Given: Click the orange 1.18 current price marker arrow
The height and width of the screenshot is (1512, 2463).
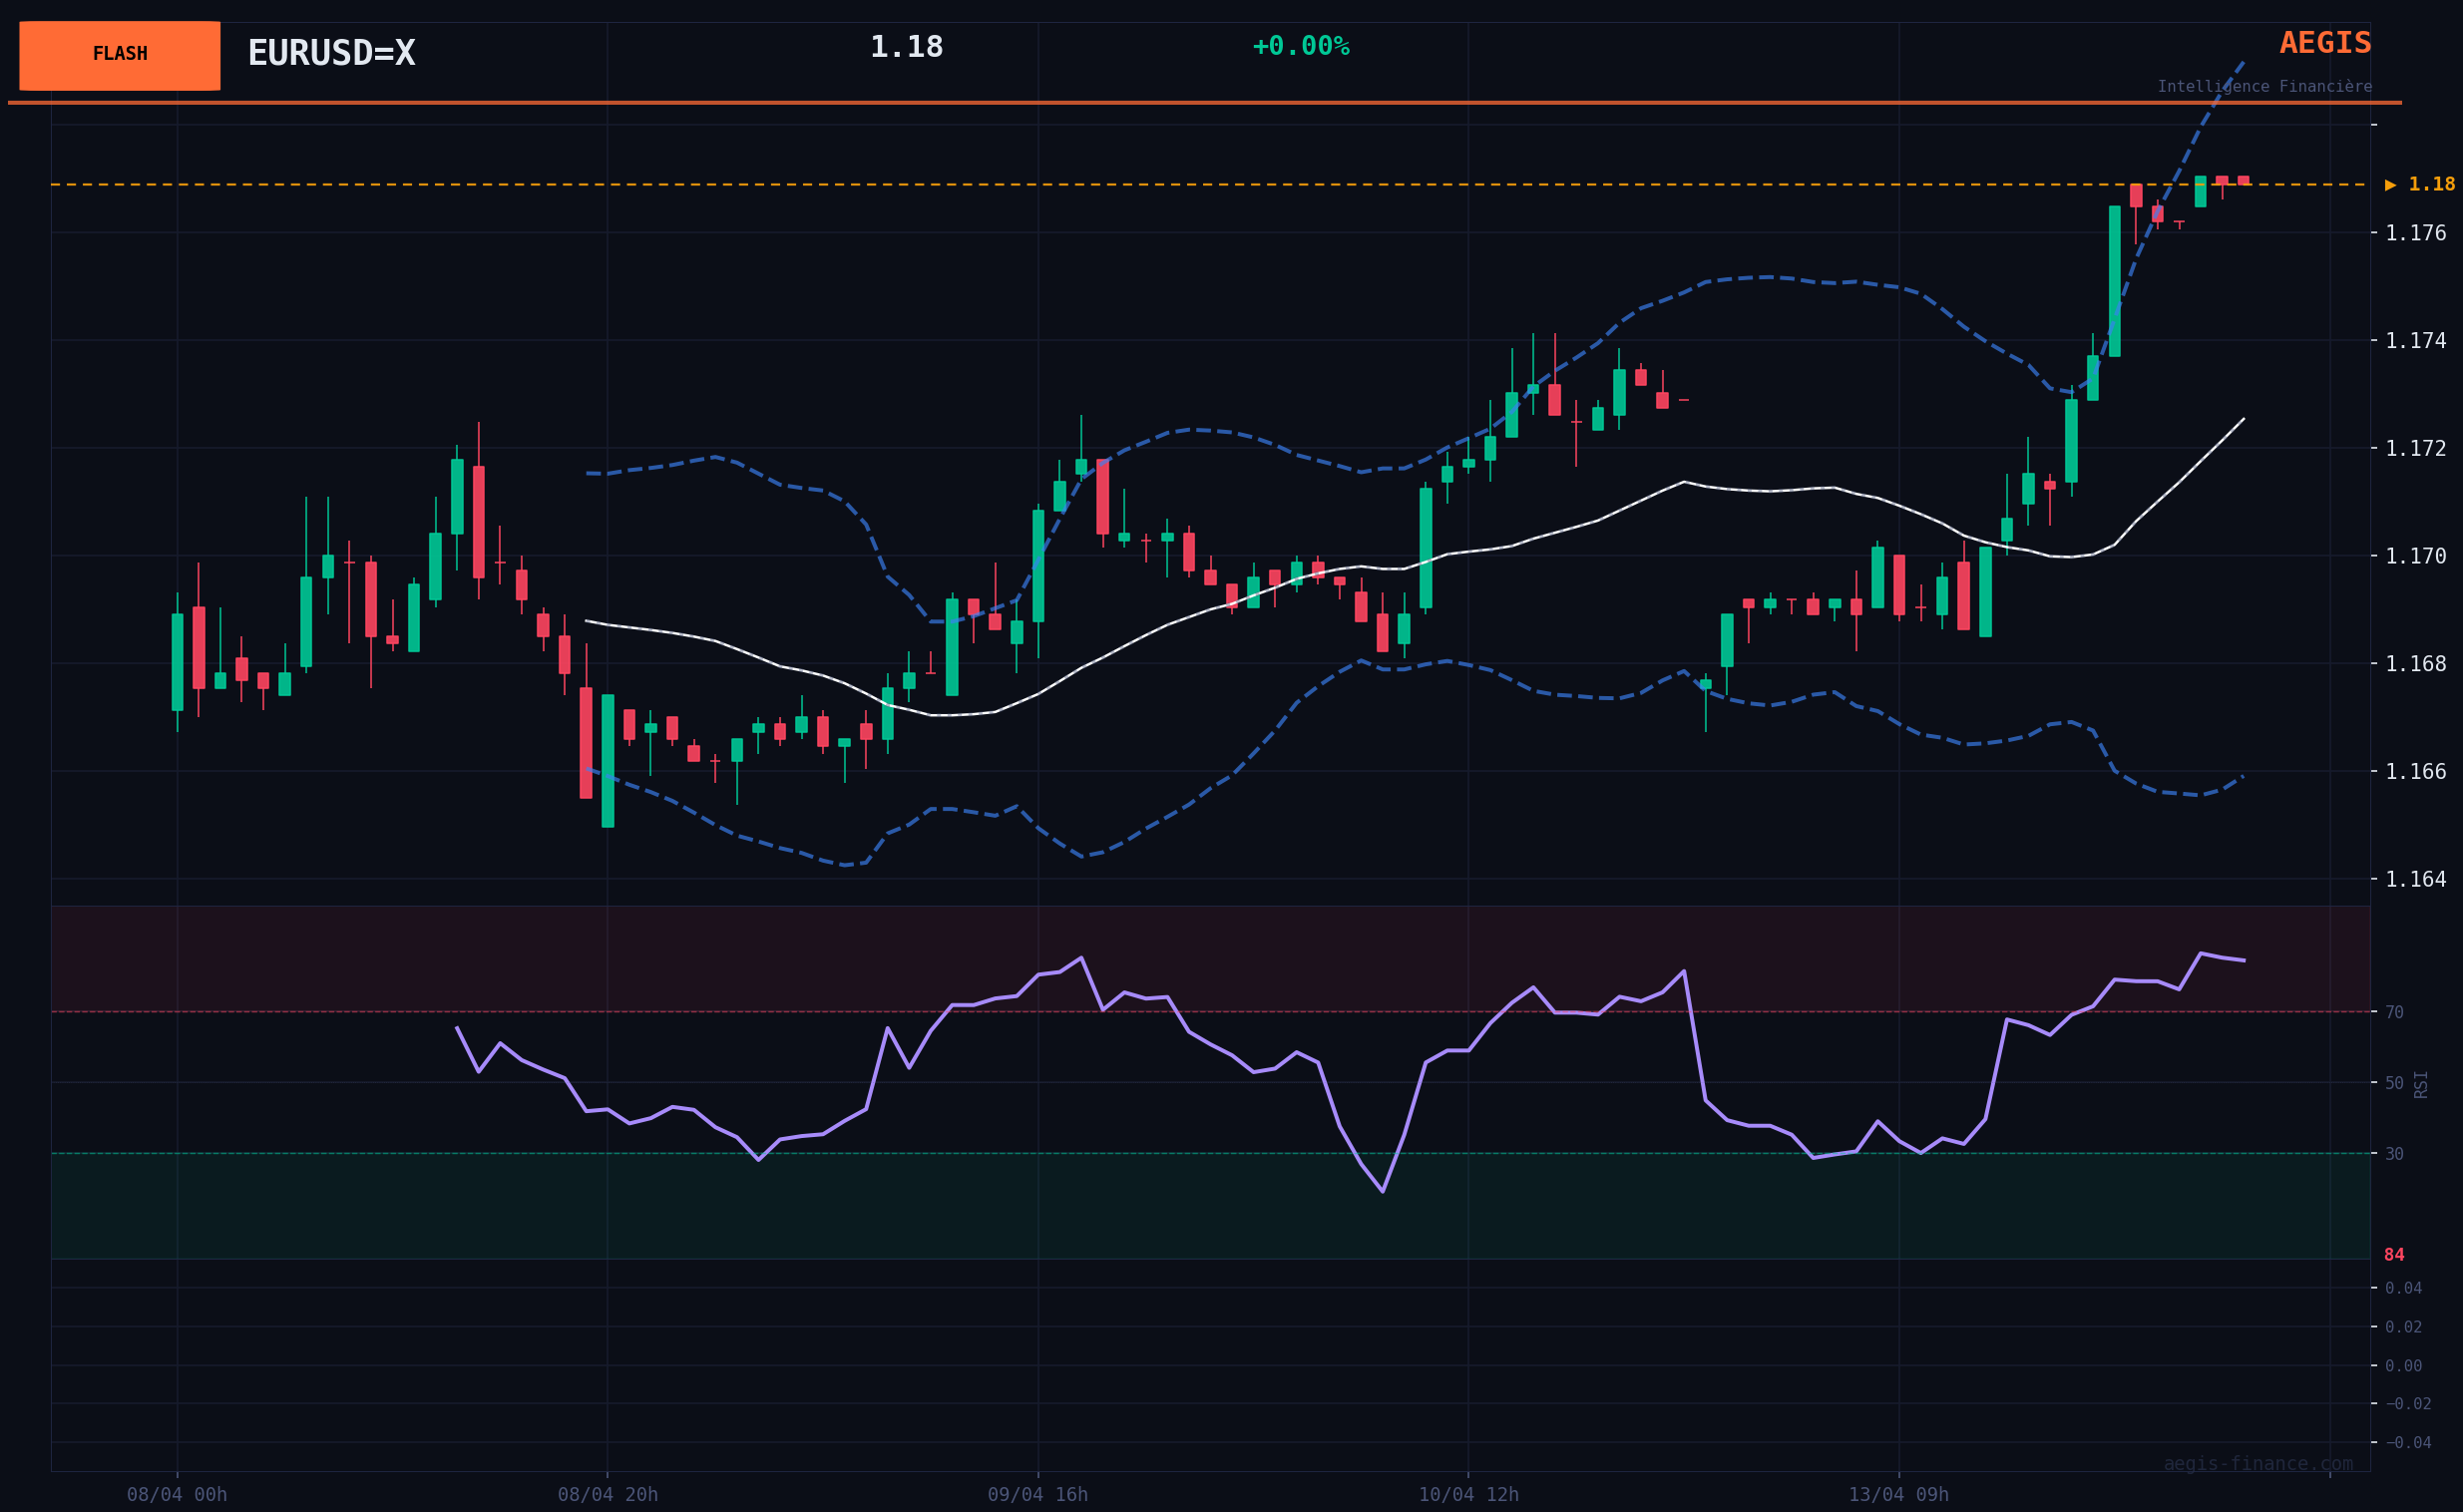Looking at the screenshot, I should click(x=2390, y=185).
